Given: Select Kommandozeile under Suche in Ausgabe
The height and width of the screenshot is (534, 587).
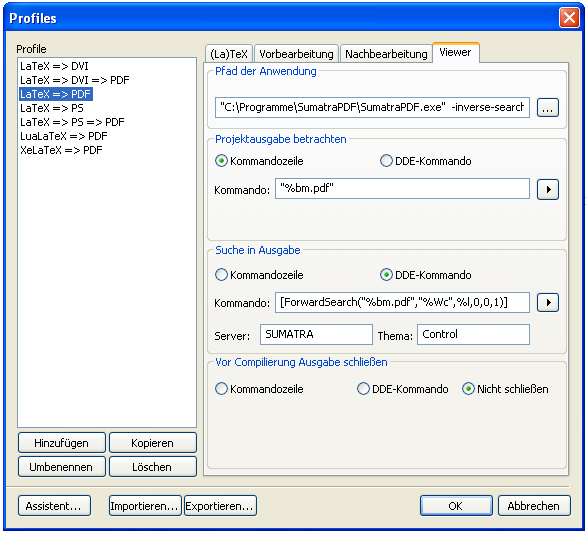Looking at the screenshot, I should click(x=259, y=275).
